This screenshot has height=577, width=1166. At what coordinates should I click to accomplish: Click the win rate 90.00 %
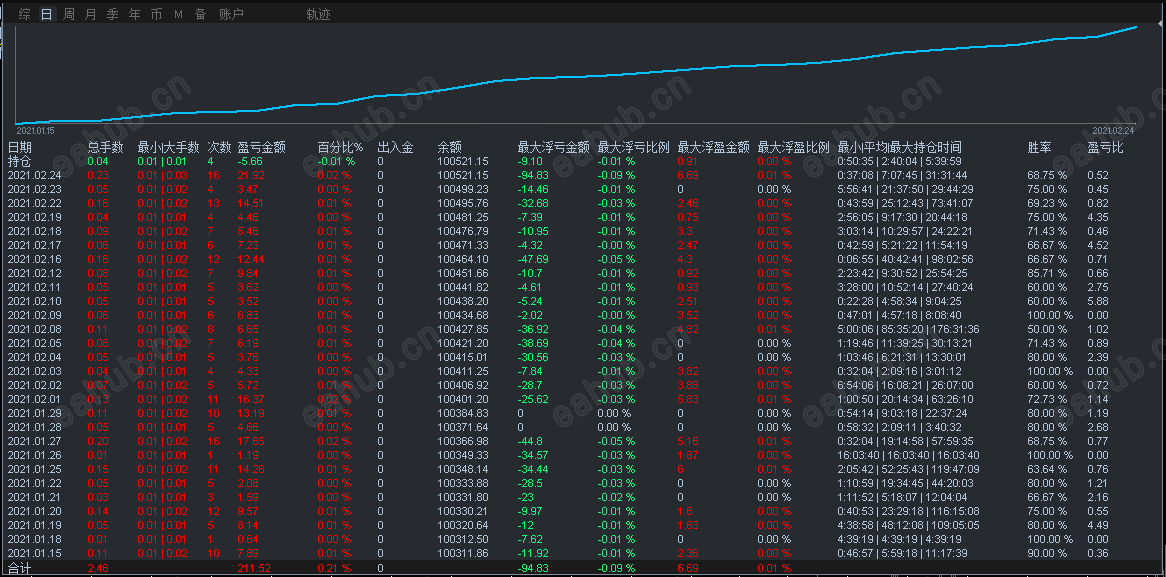click(1046, 553)
